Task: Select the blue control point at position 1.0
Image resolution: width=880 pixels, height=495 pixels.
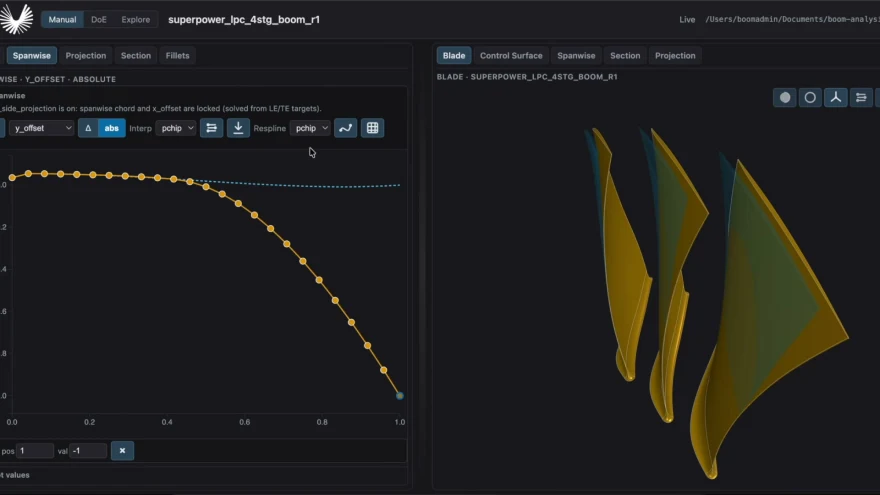Action: [400, 396]
